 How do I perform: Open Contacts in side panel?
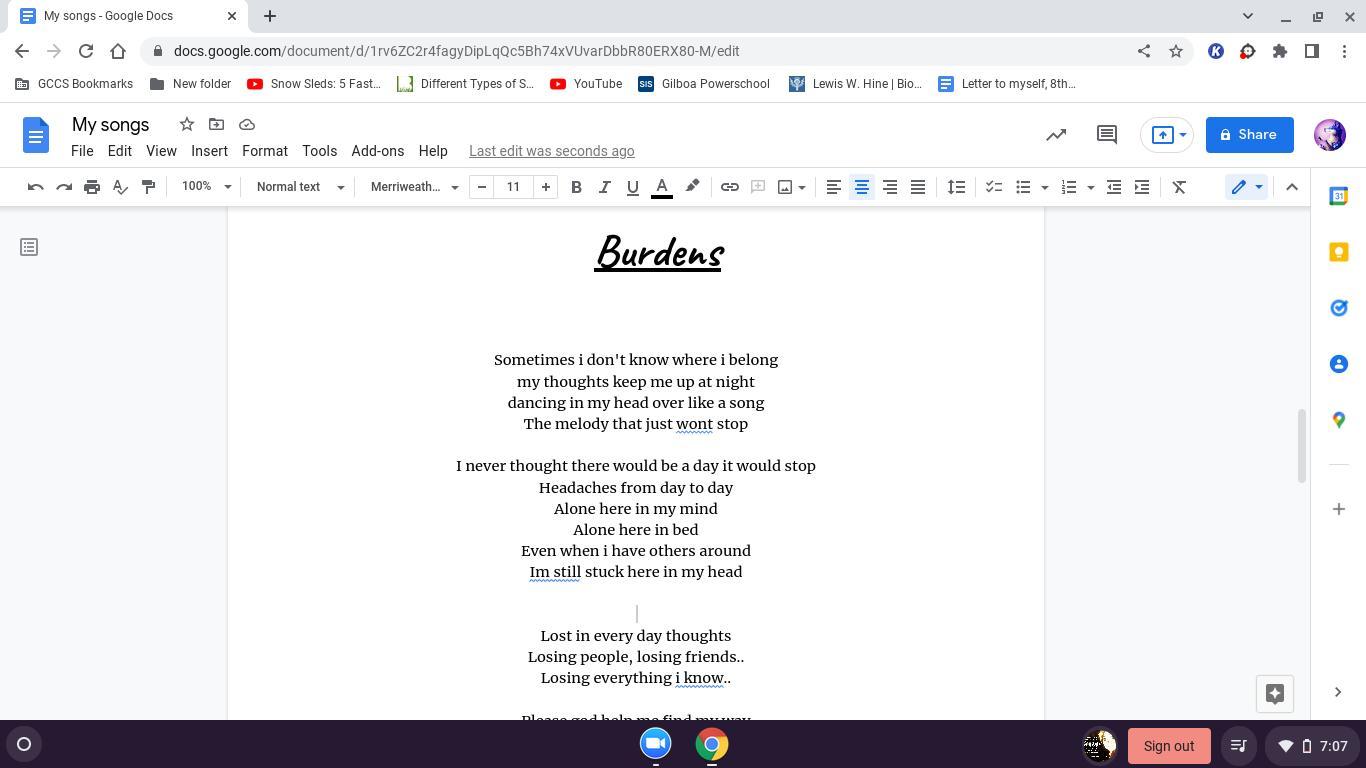[1339, 364]
